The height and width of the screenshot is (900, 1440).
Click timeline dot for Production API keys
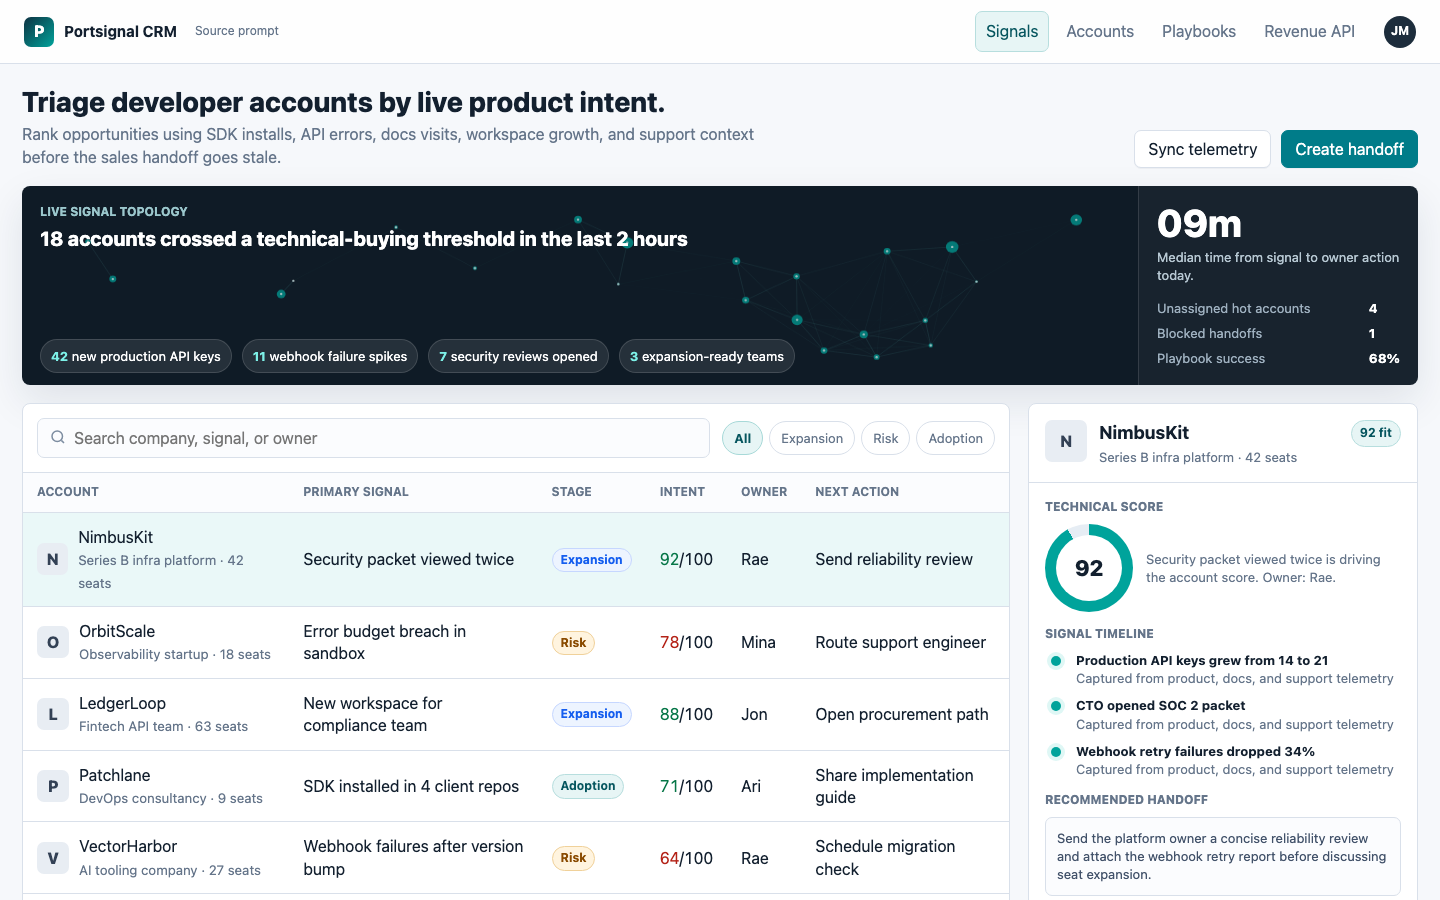[1055, 660]
